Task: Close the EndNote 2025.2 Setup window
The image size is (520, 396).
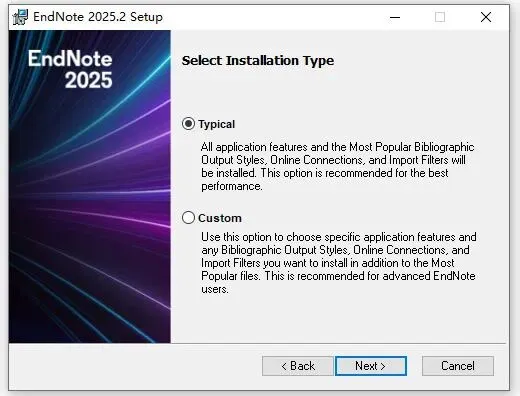Action: pyautogui.click(x=486, y=17)
